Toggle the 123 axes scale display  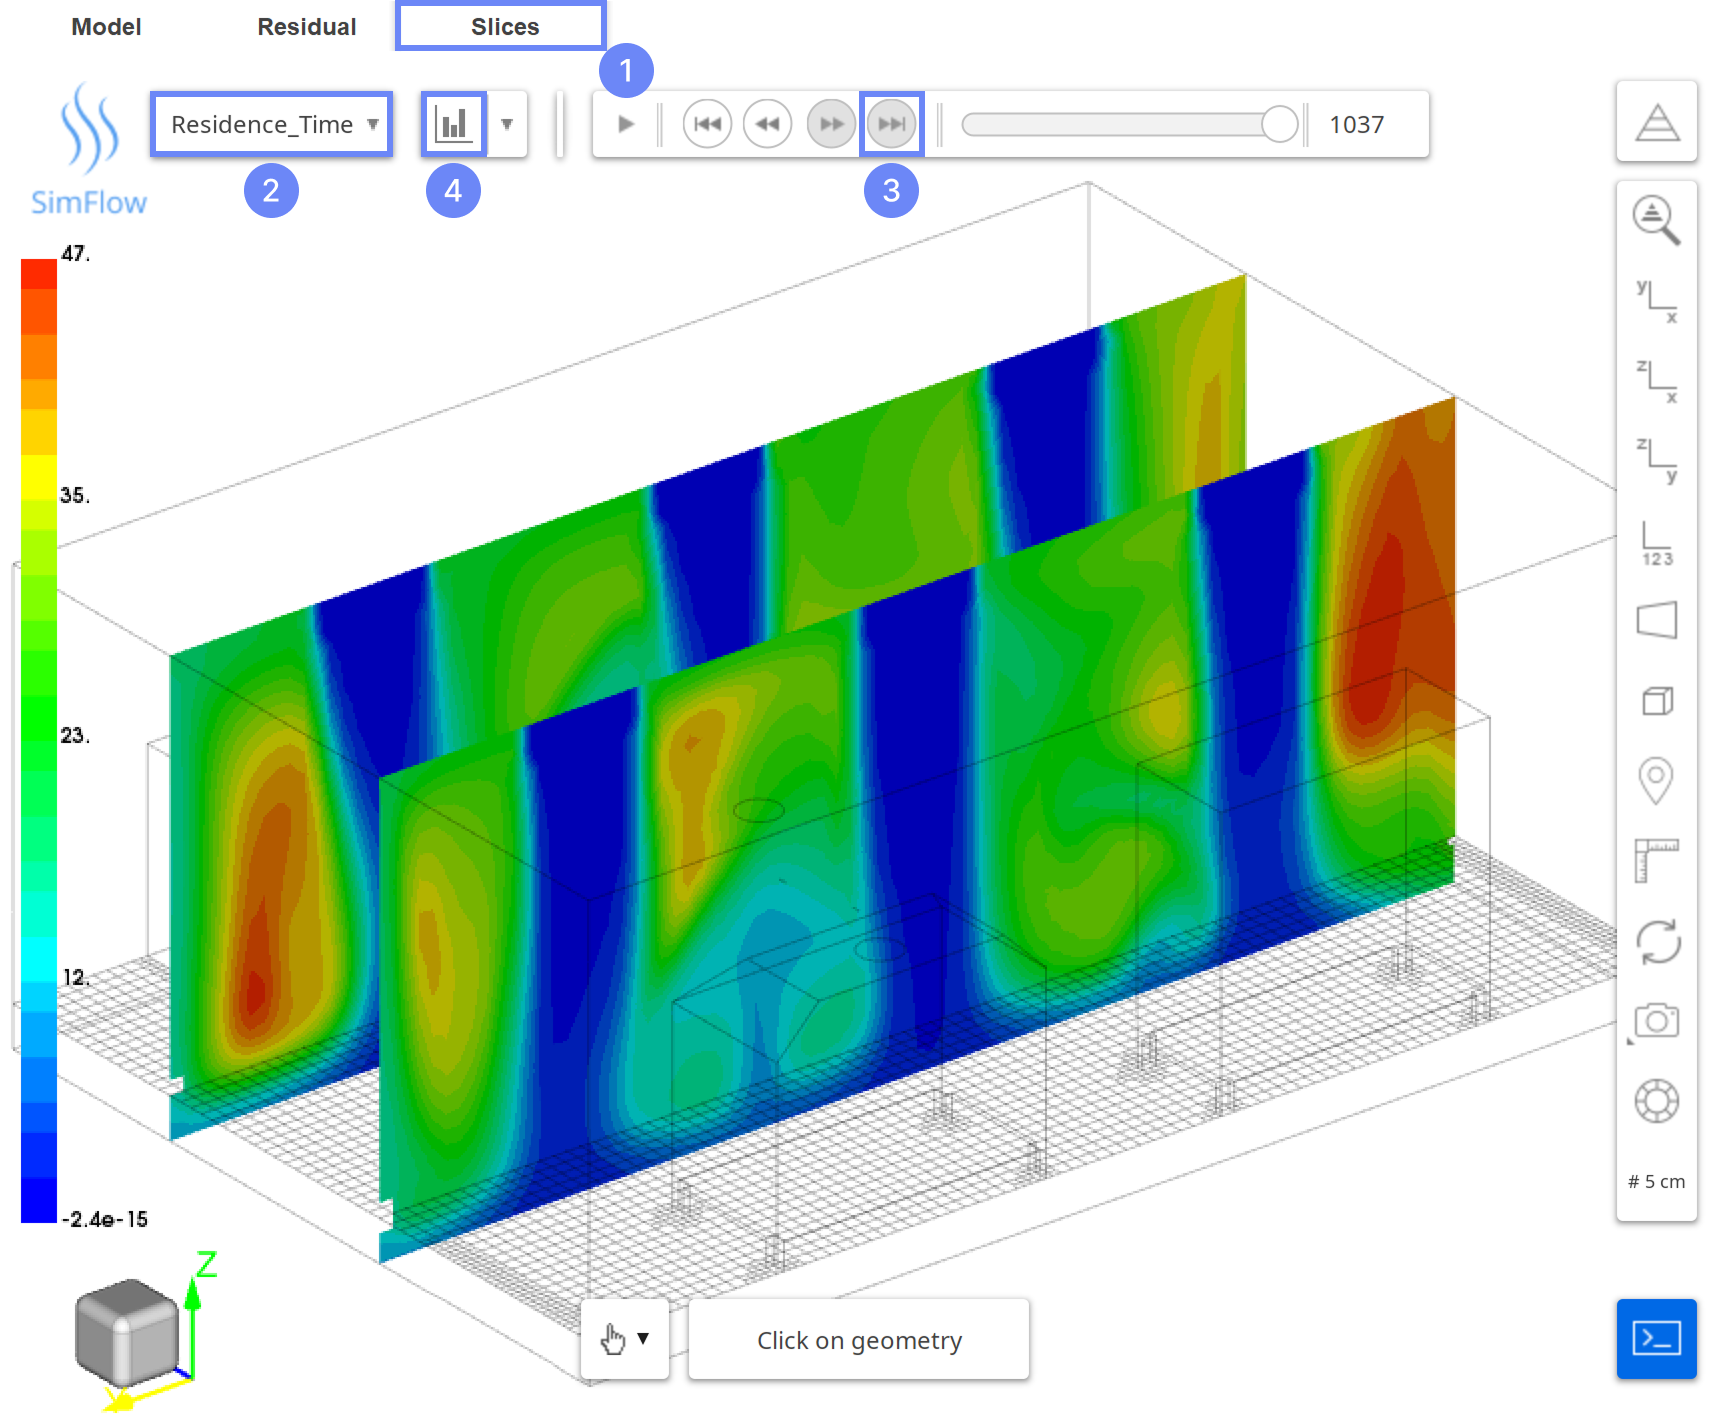[x=1656, y=542]
